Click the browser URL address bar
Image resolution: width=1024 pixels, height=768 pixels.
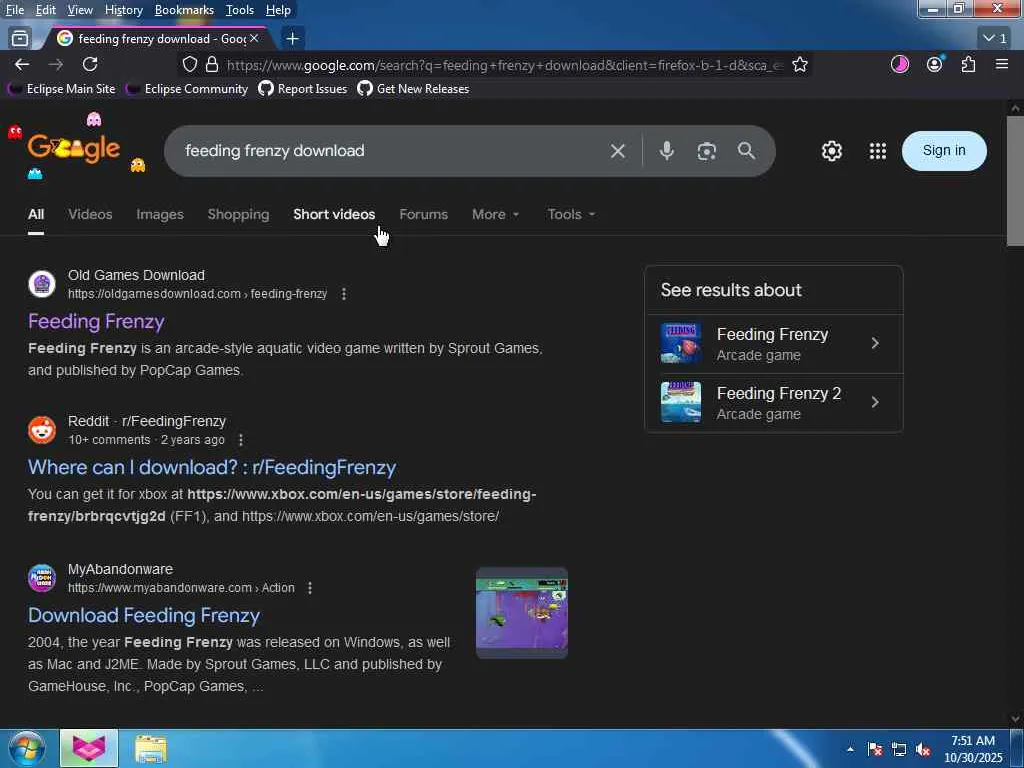pyautogui.click(x=505, y=65)
